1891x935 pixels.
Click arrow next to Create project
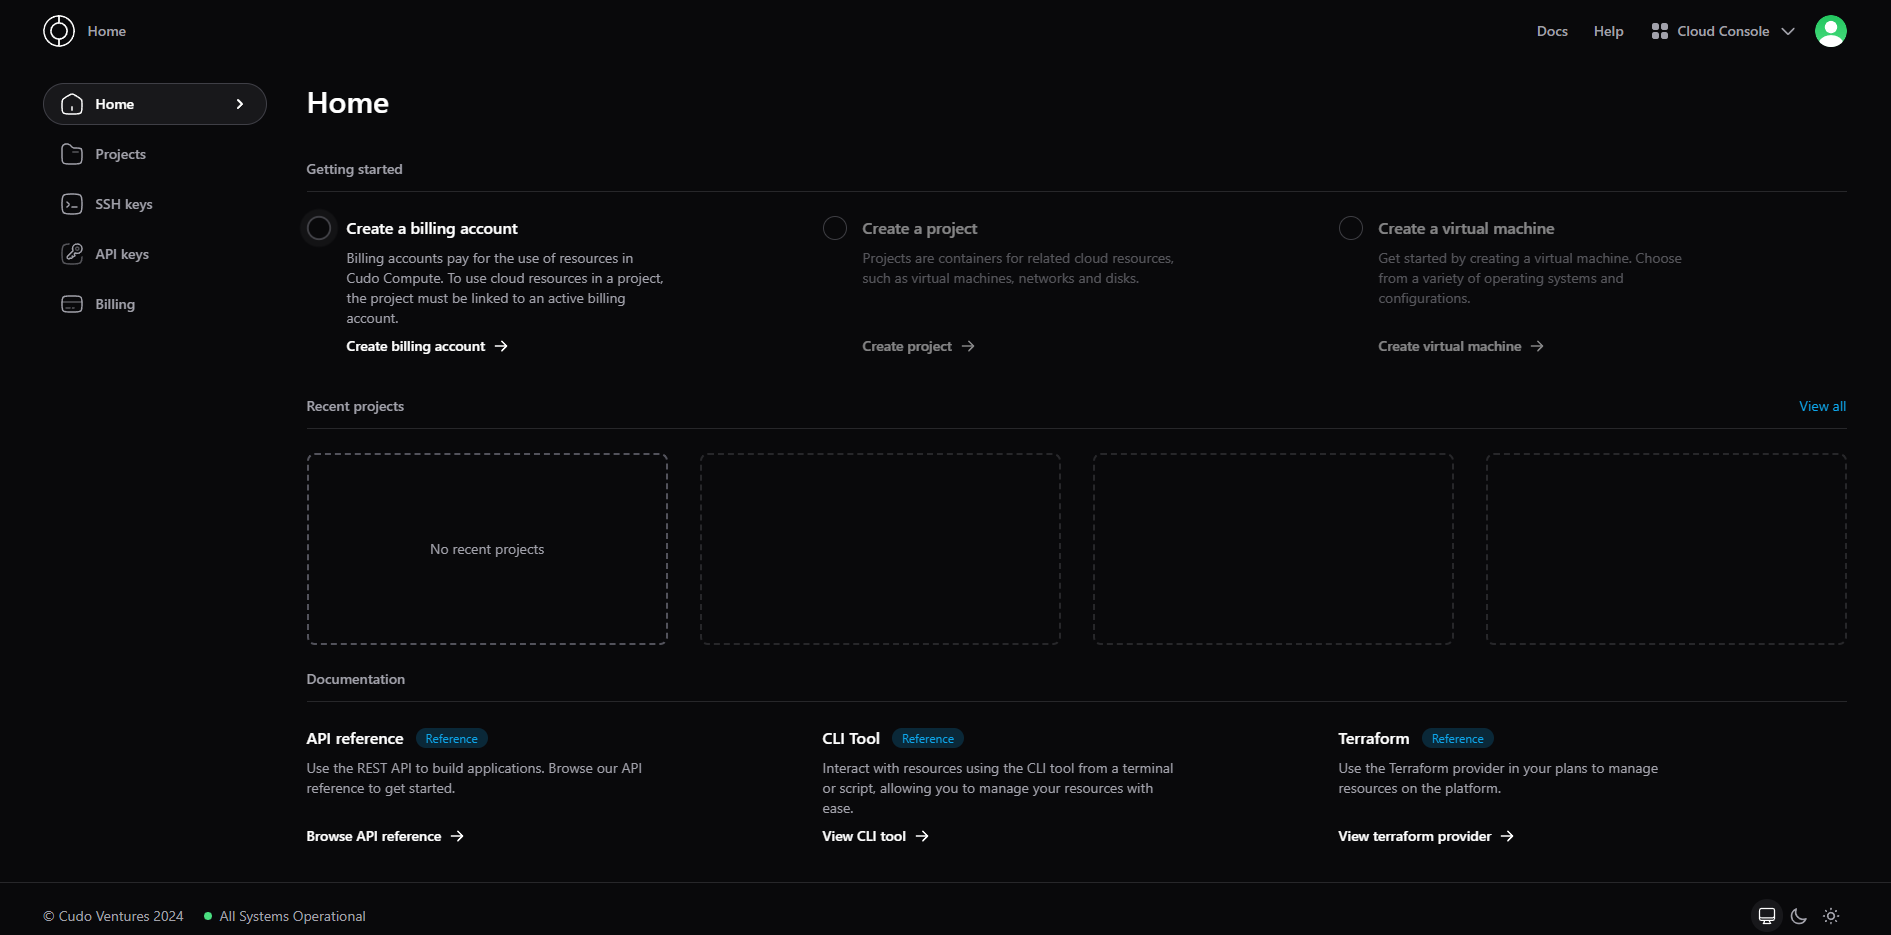[968, 346]
